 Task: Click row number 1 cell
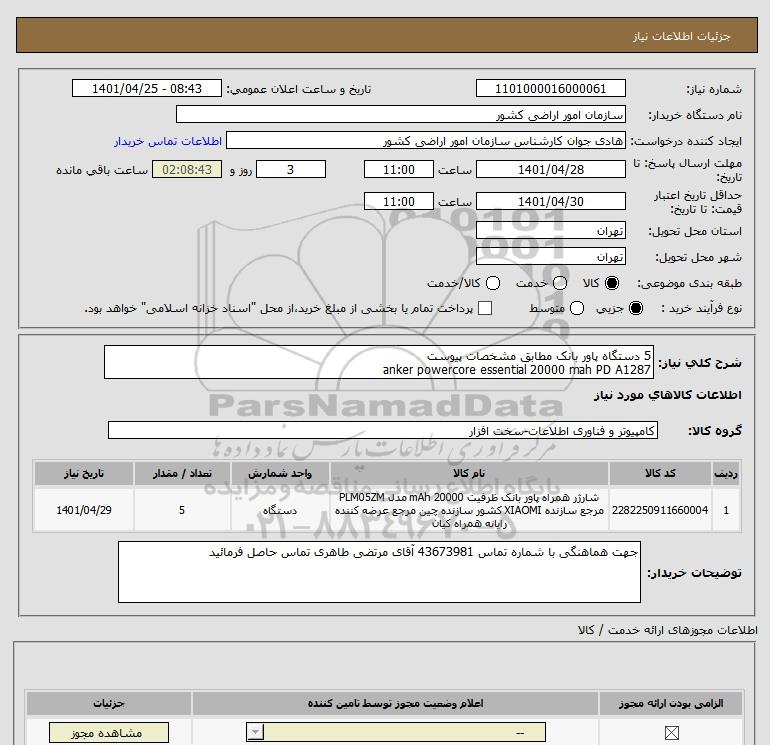(726, 510)
